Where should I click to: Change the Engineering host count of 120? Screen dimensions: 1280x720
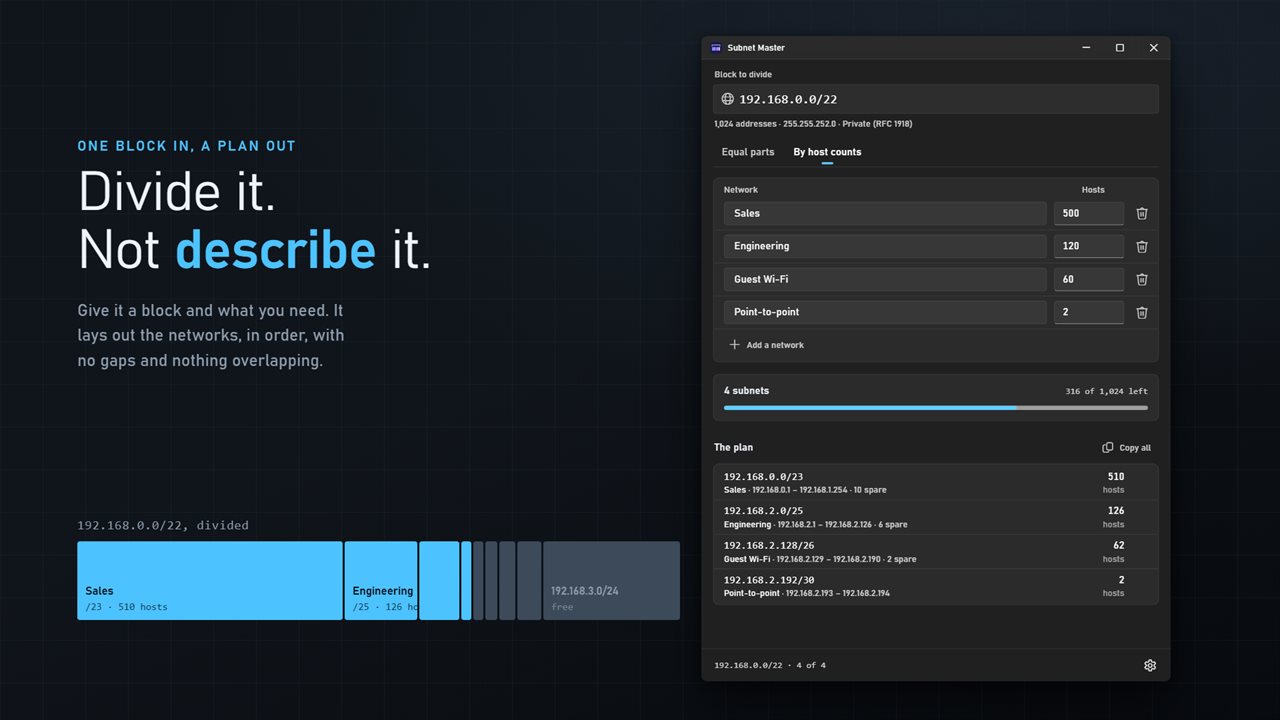(1089, 246)
